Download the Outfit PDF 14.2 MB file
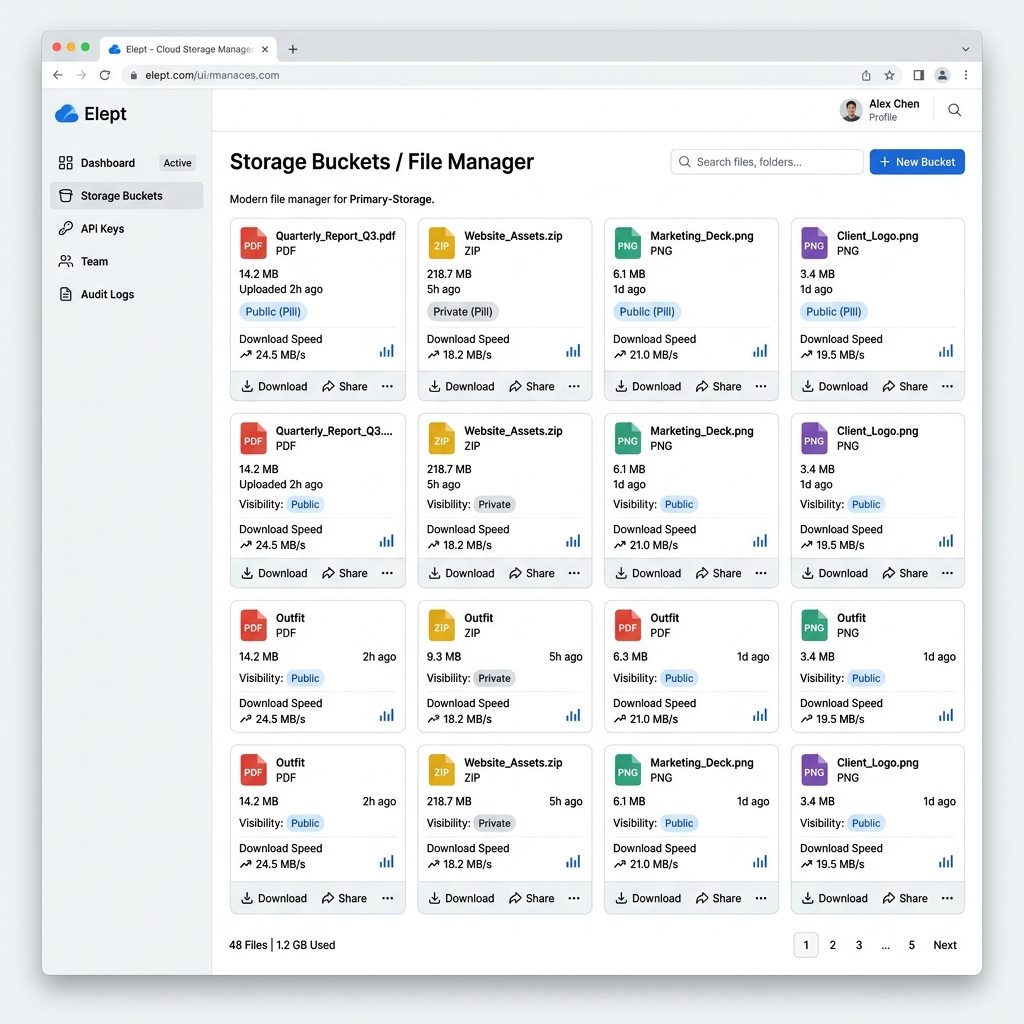 pyautogui.click(x=274, y=899)
